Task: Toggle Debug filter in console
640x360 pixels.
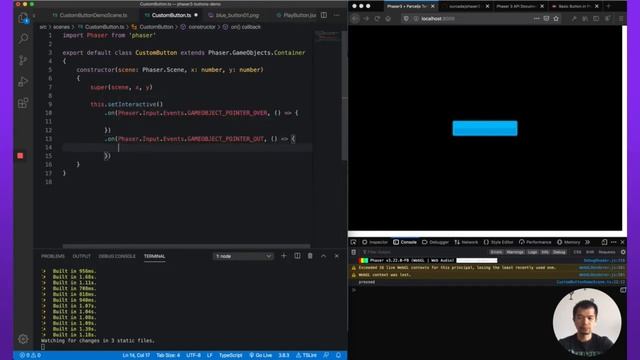Action: pyautogui.click(x=560, y=252)
